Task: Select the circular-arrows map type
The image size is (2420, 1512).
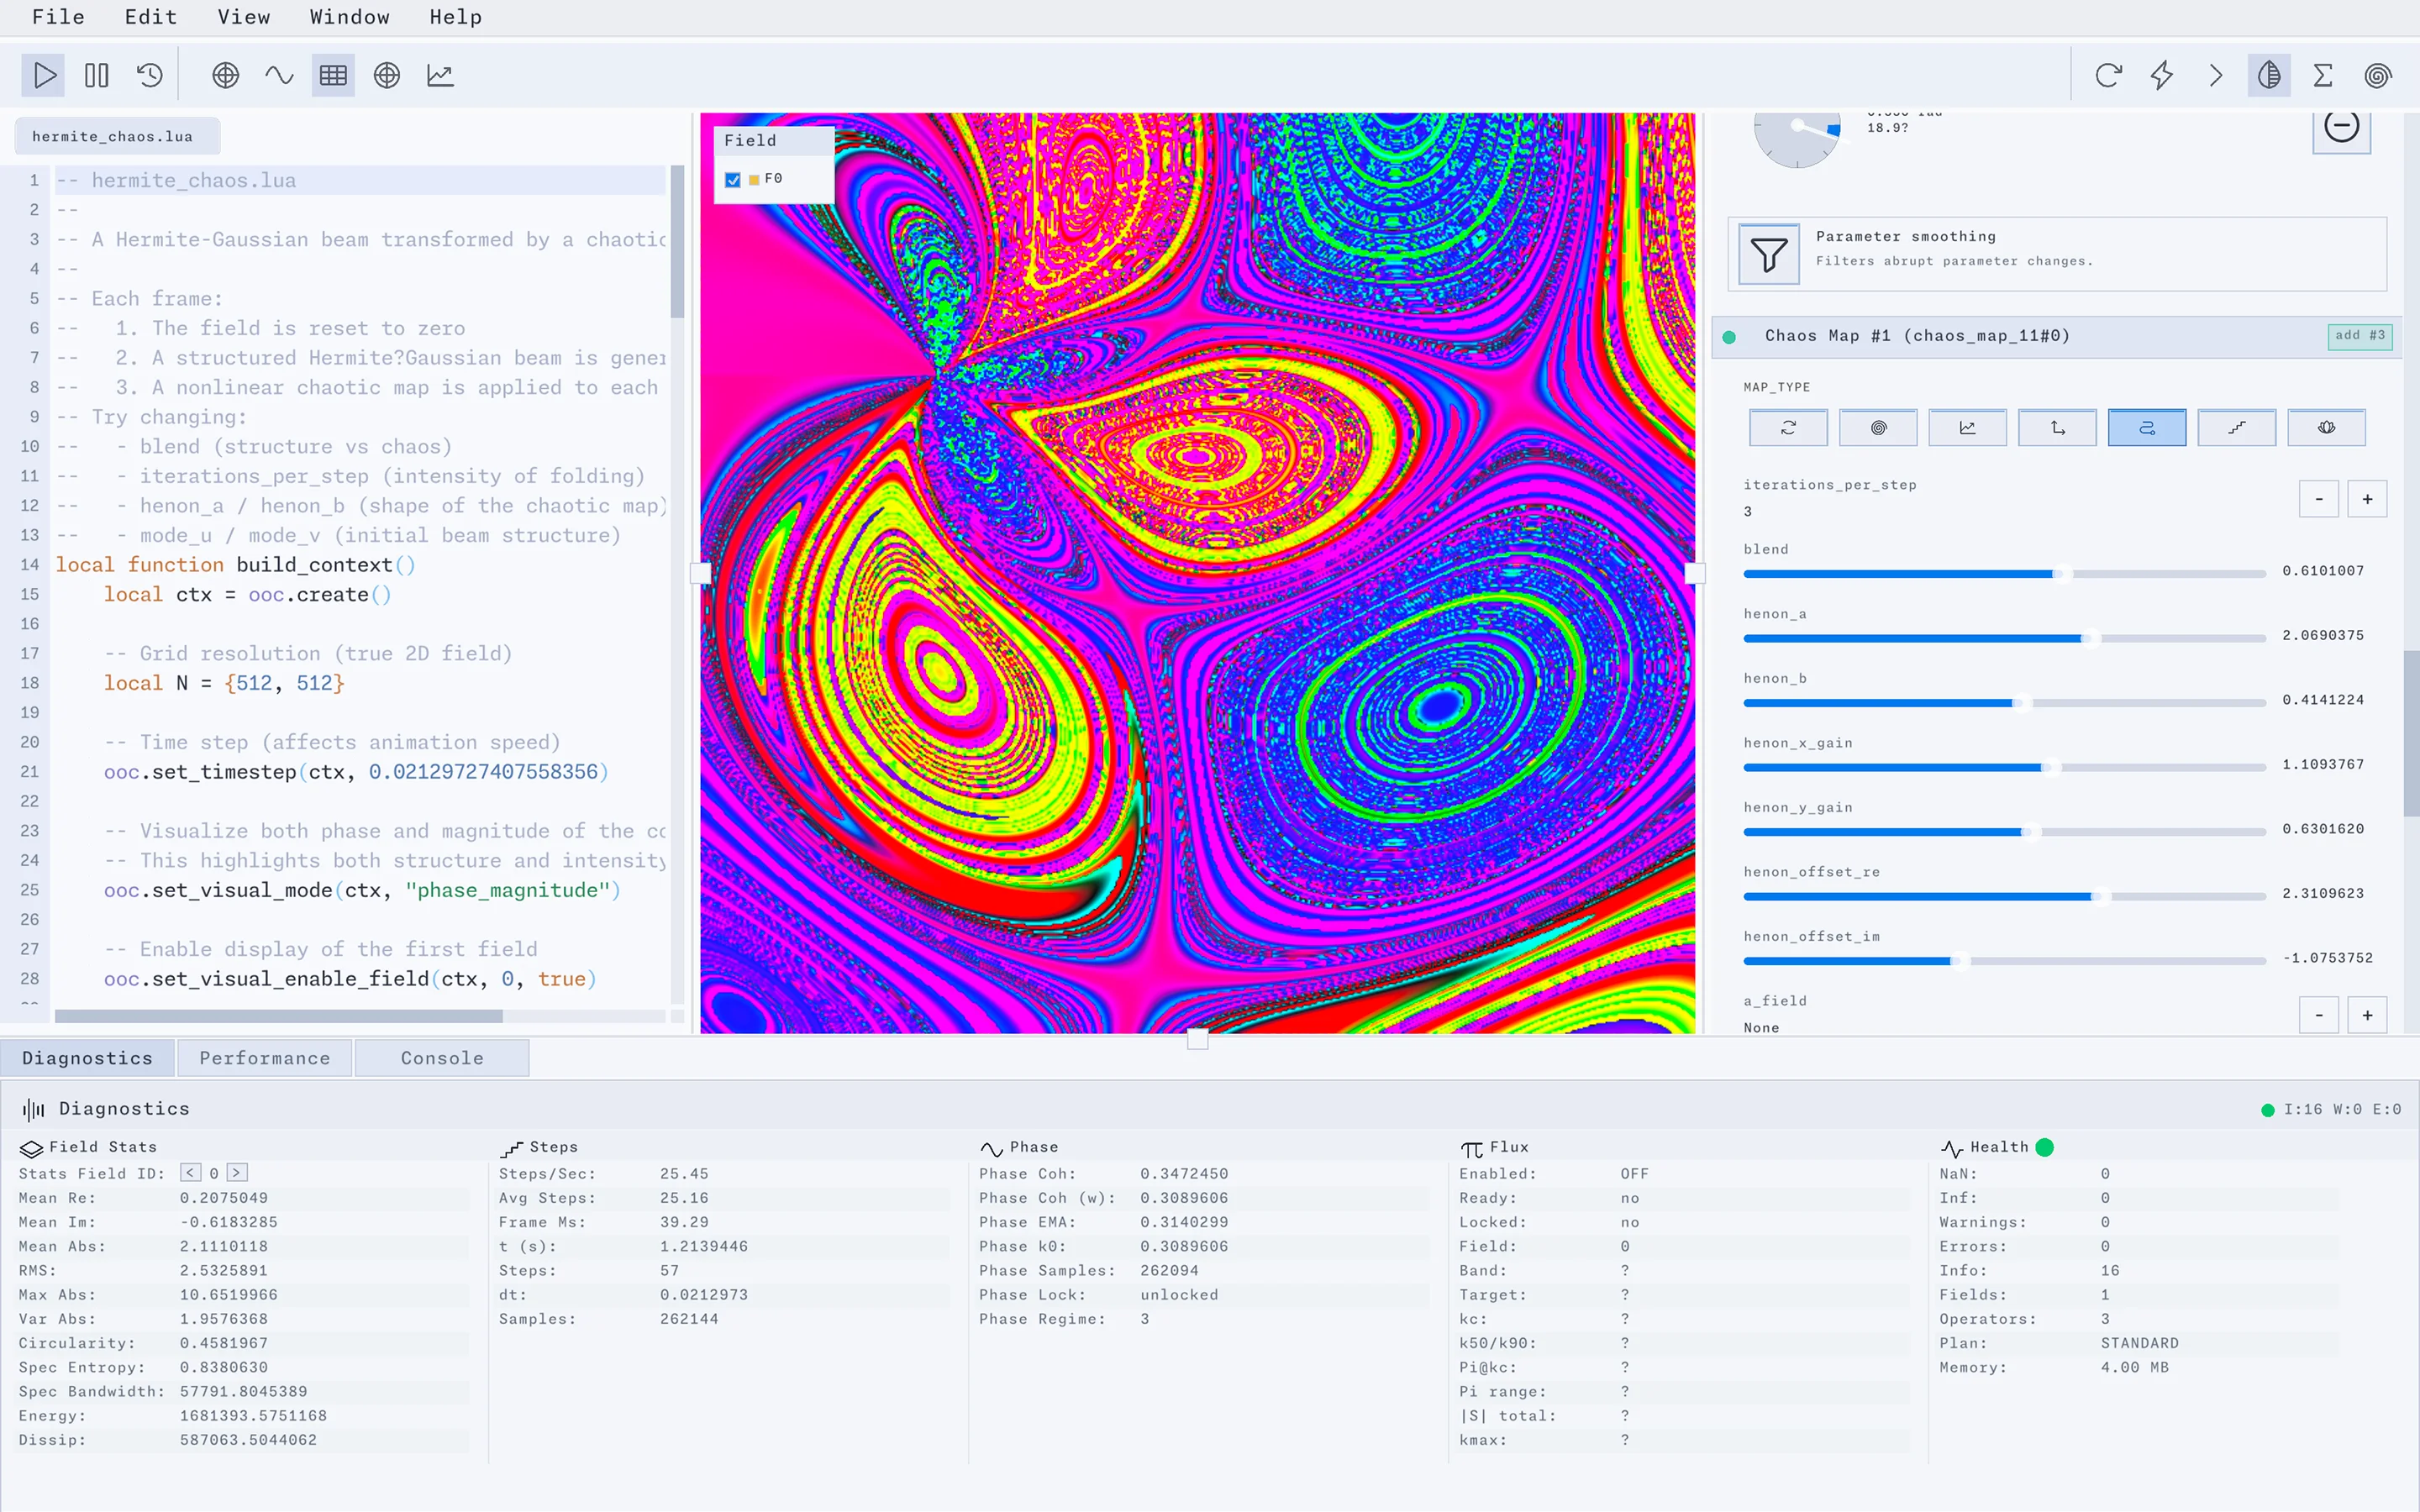Action: (1788, 428)
